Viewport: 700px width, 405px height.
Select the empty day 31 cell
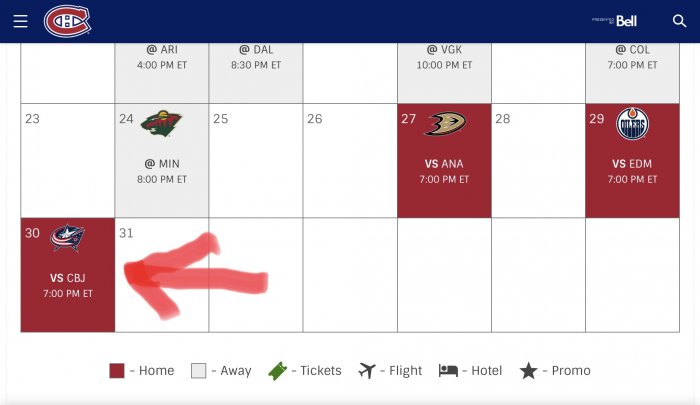tap(162, 275)
